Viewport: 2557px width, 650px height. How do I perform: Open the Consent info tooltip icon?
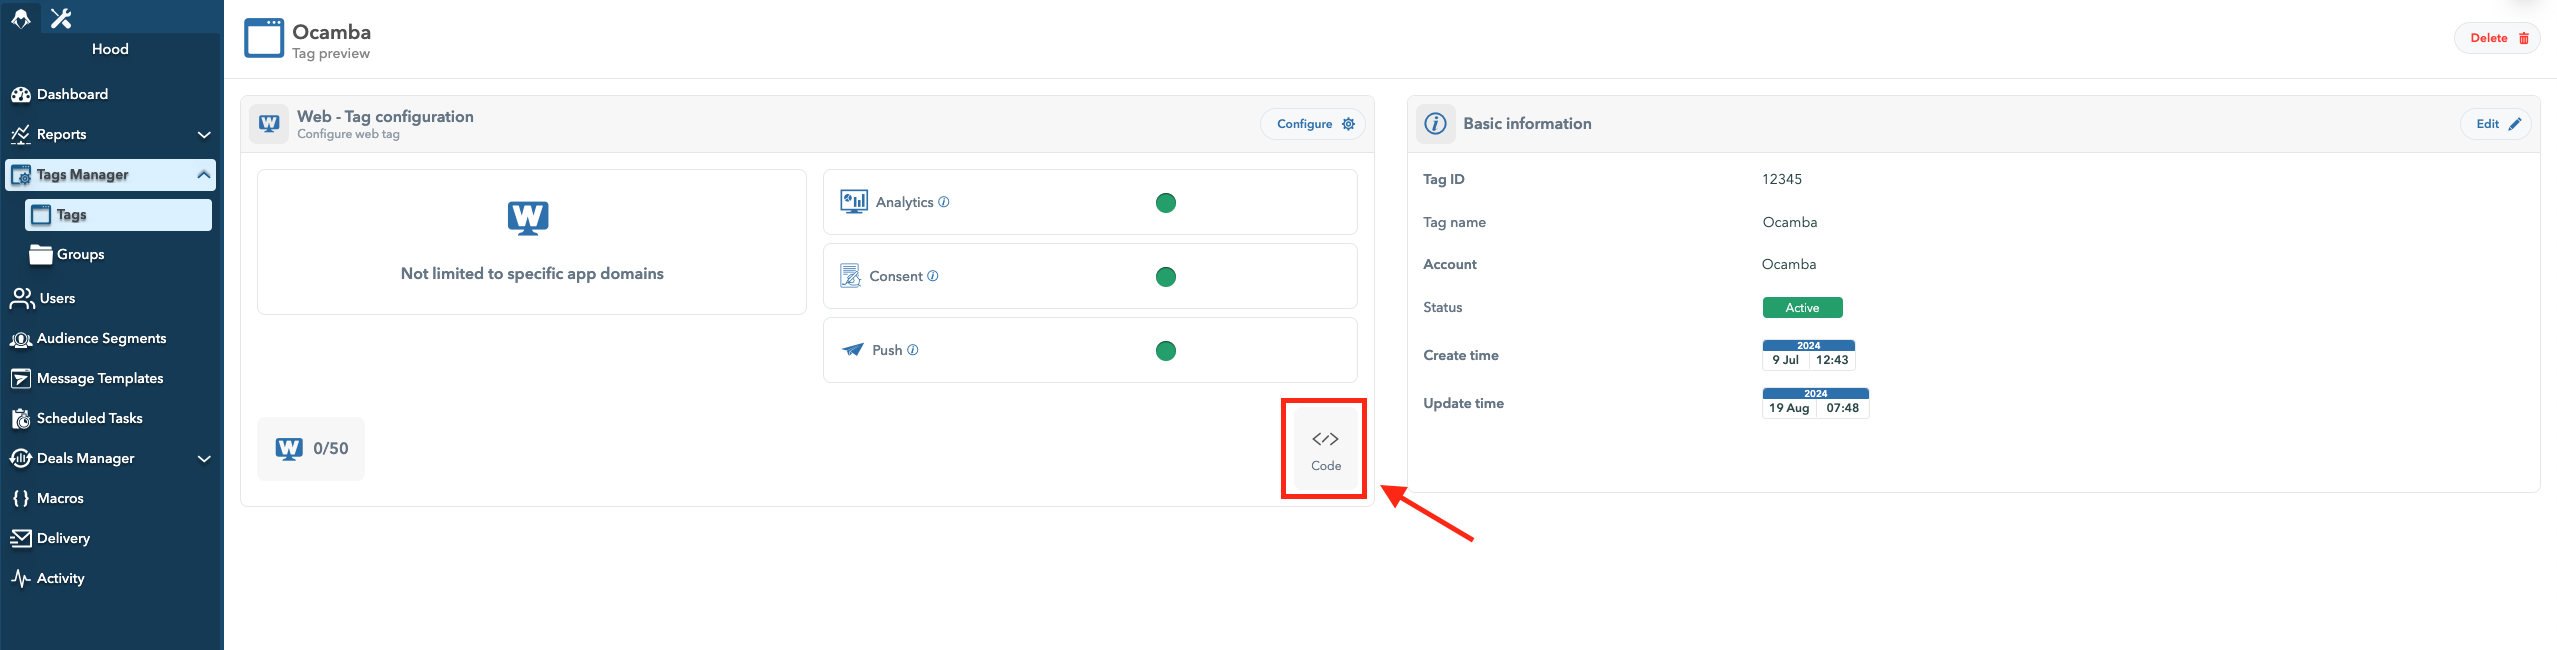click(933, 276)
